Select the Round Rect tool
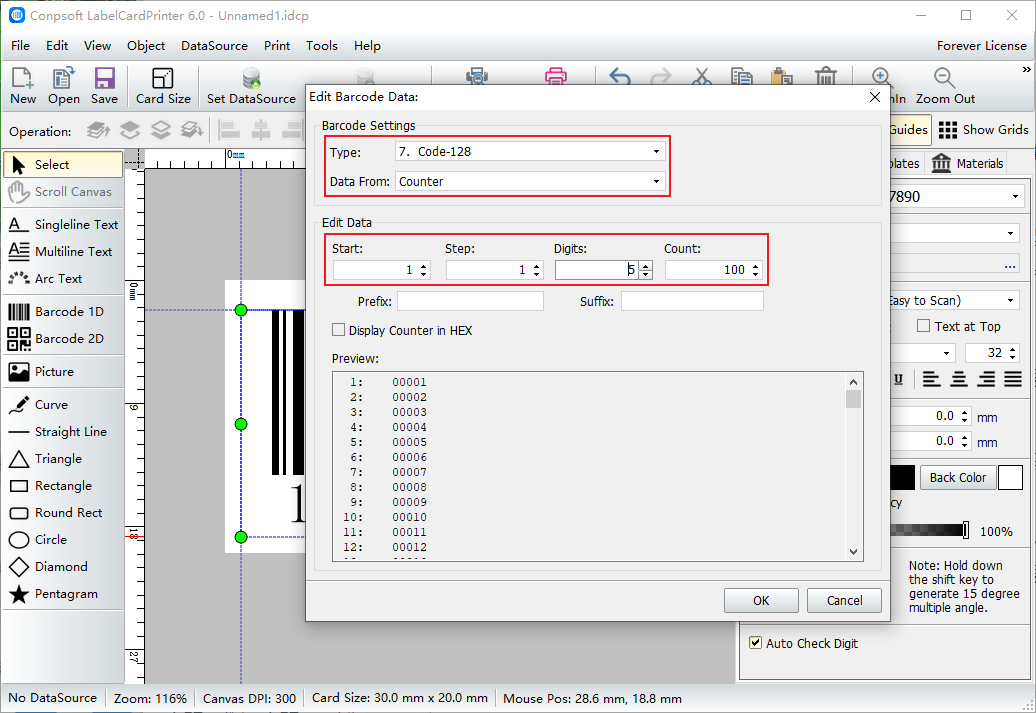 (63, 513)
